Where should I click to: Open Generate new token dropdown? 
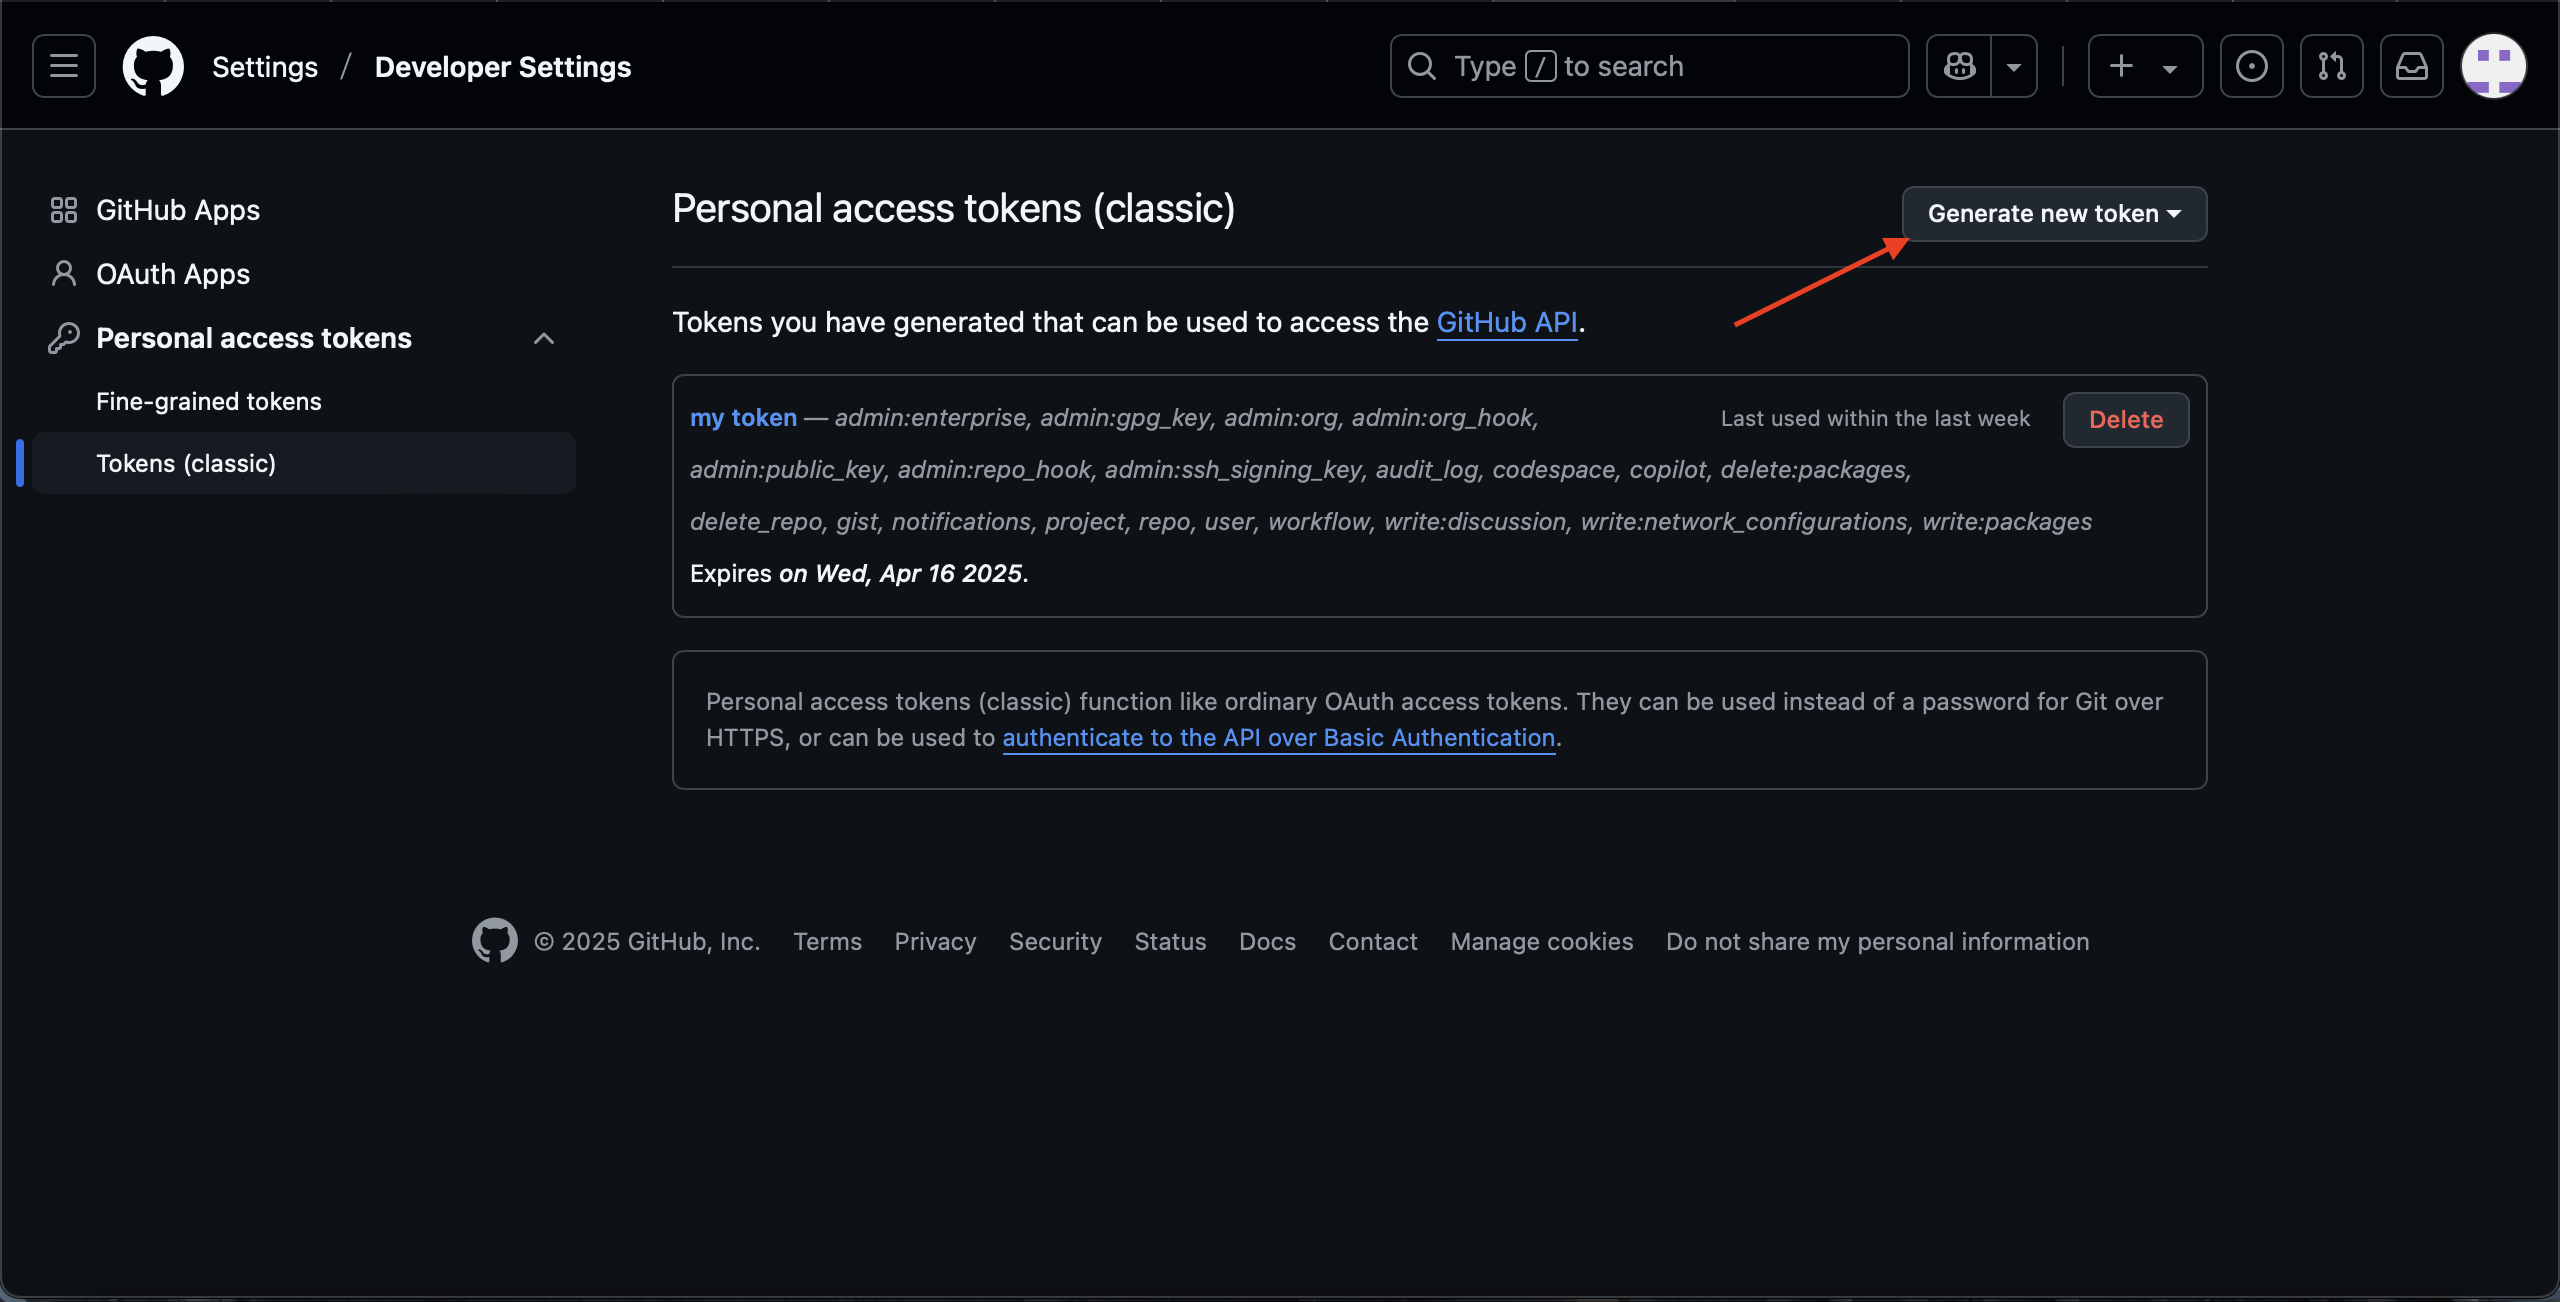(2054, 213)
